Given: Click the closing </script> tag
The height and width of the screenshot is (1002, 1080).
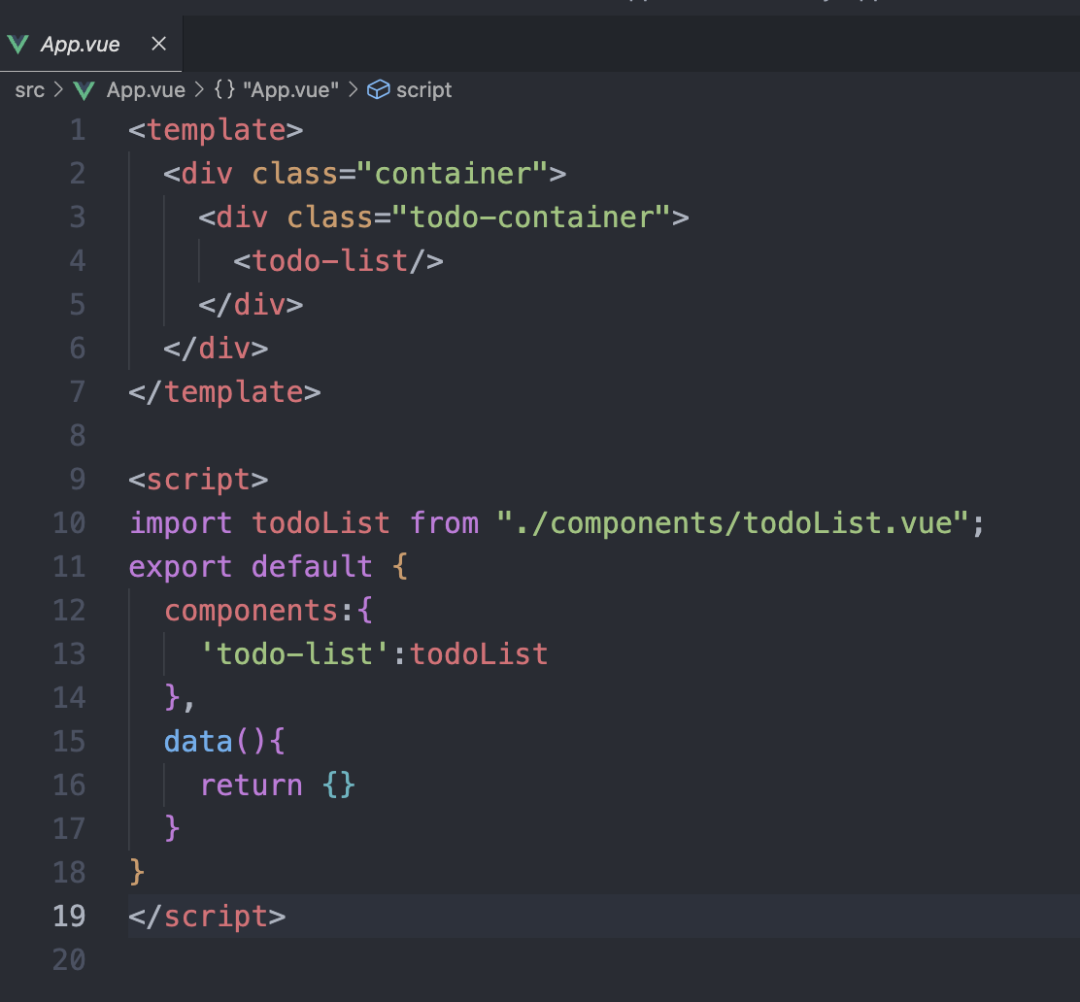Looking at the screenshot, I should tap(207, 916).
